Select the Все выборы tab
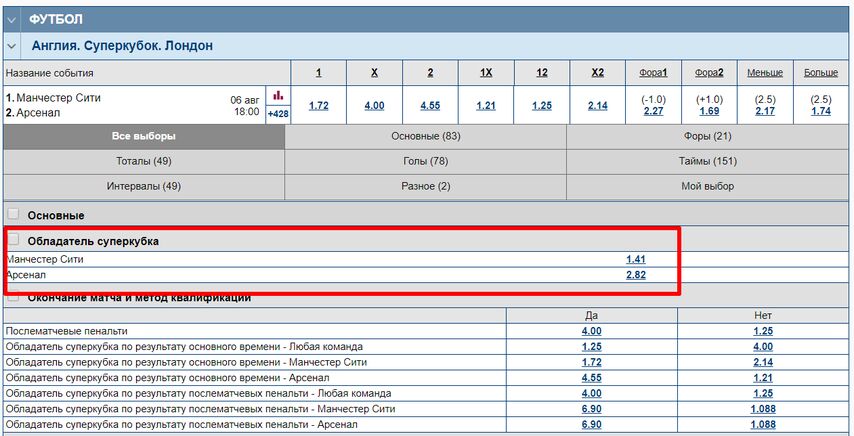854x436 pixels. coord(144,137)
